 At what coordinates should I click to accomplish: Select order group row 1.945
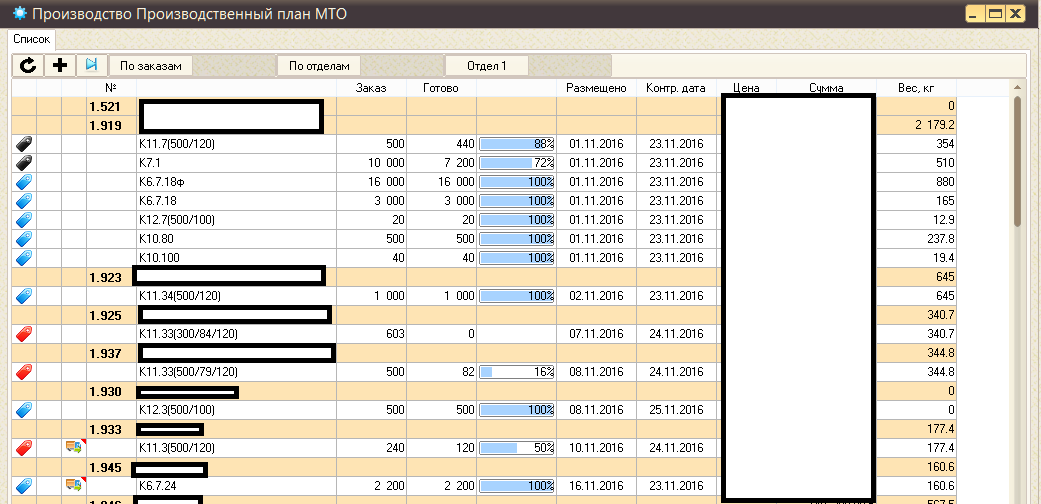[x=485, y=467]
